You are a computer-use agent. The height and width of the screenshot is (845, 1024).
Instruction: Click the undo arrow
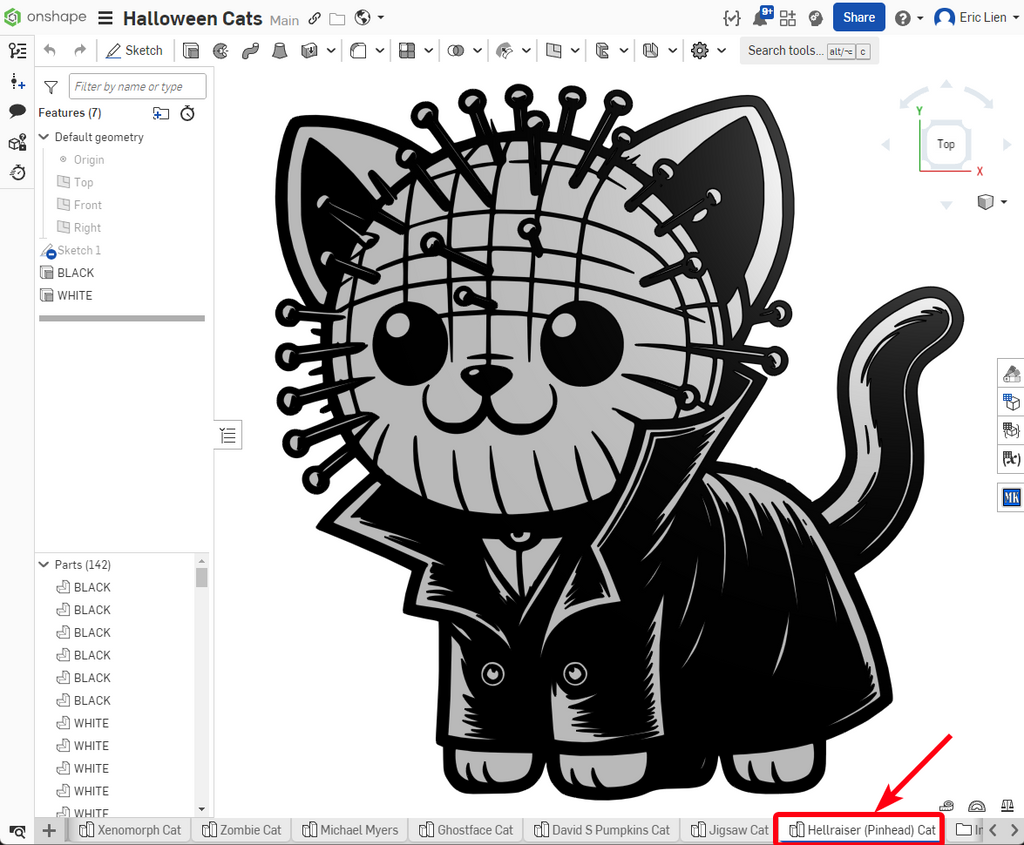tap(50, 50)
